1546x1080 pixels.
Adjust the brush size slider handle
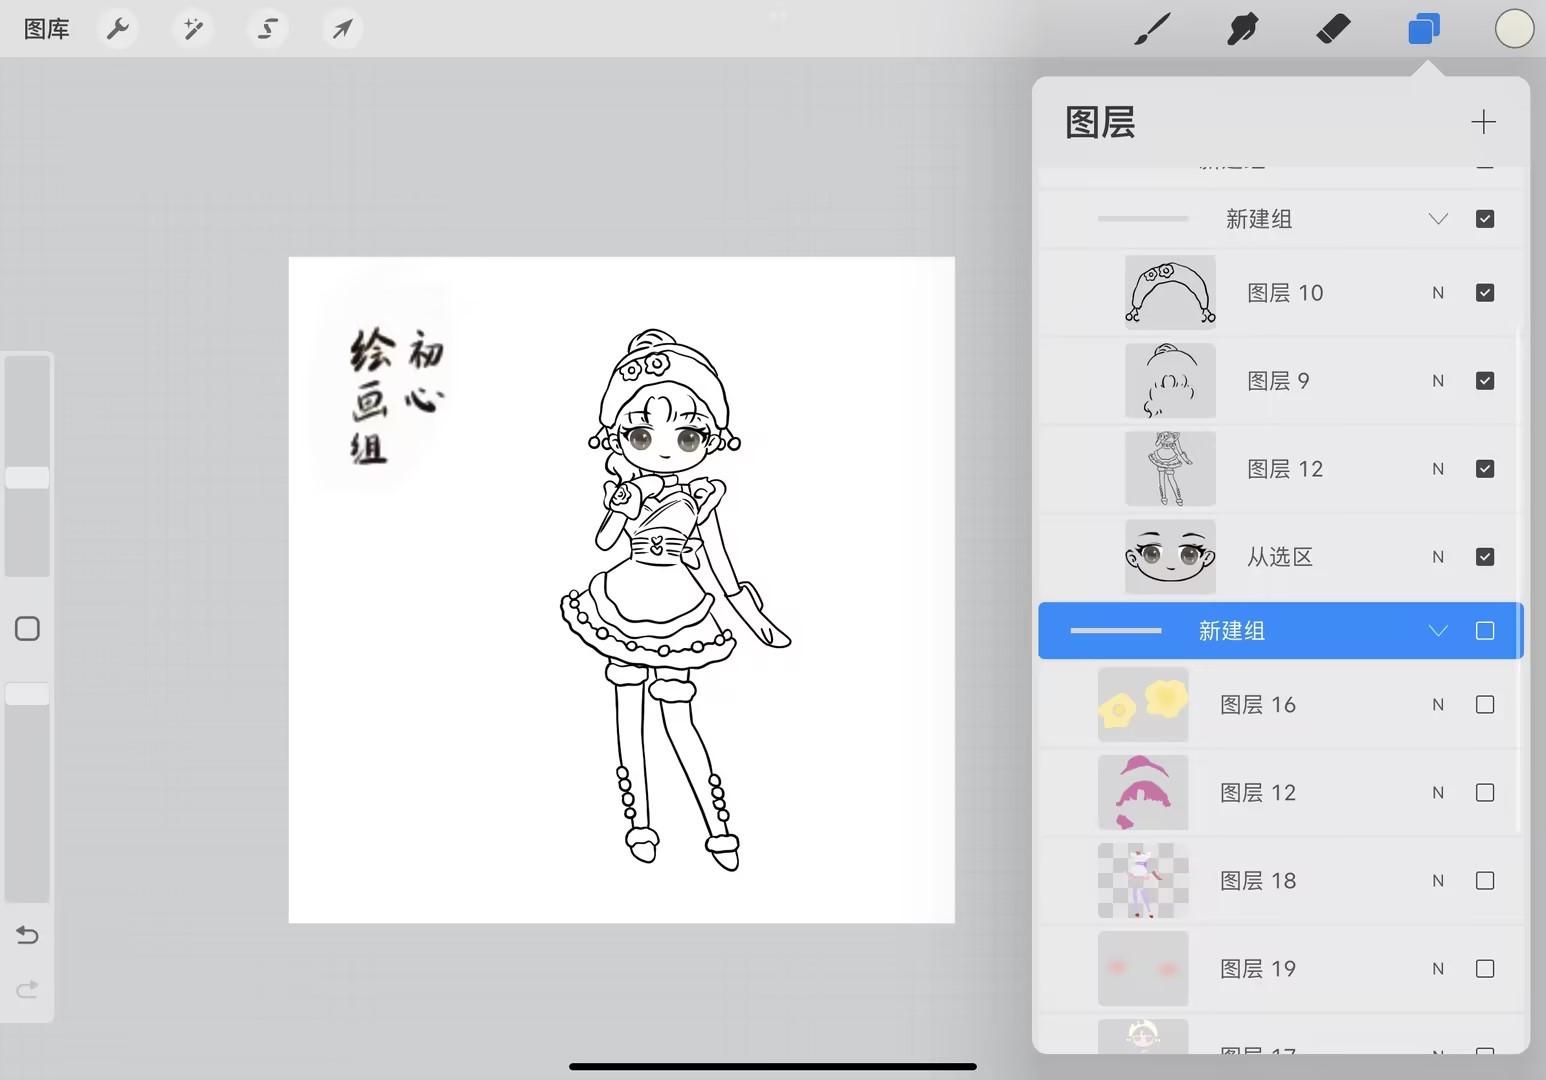click(27, 477)
